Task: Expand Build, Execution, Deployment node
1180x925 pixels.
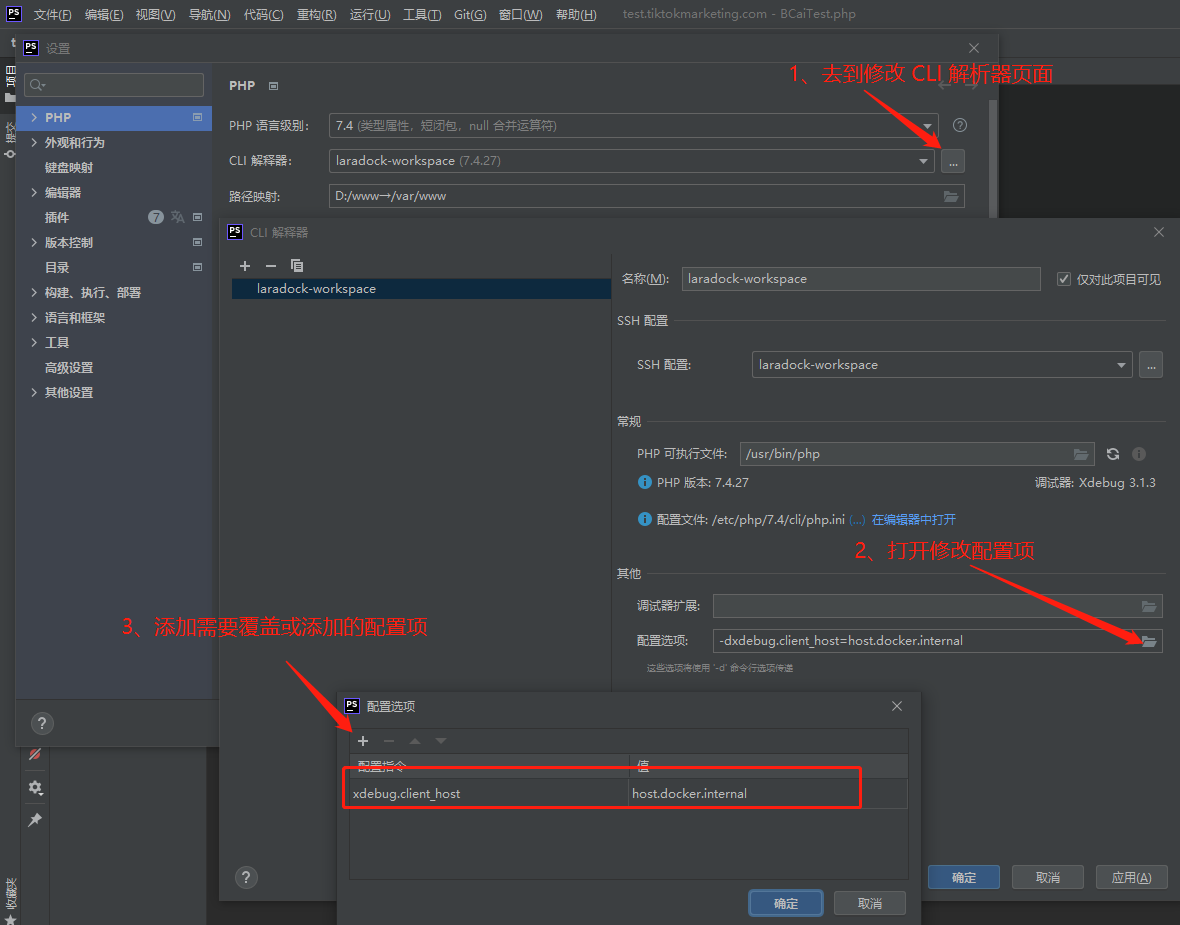Action: [x=34, y=292]
